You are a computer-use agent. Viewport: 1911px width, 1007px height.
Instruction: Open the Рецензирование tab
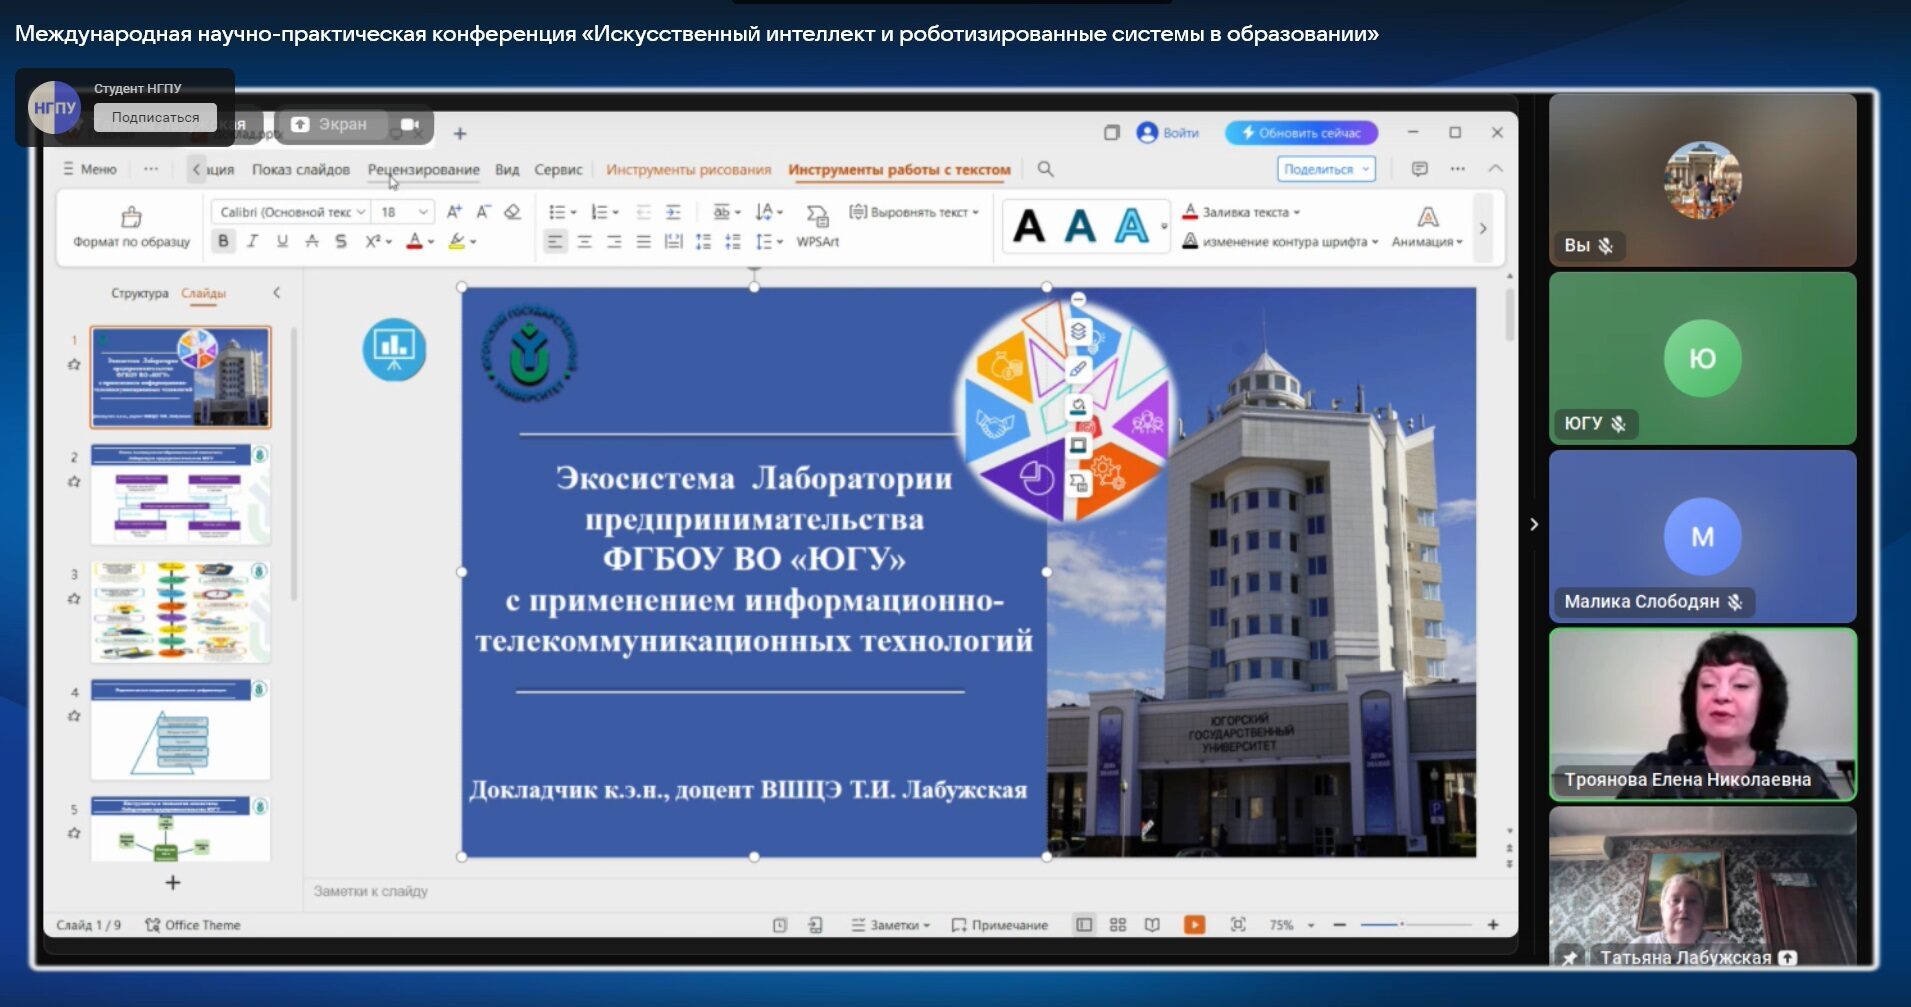423,170
